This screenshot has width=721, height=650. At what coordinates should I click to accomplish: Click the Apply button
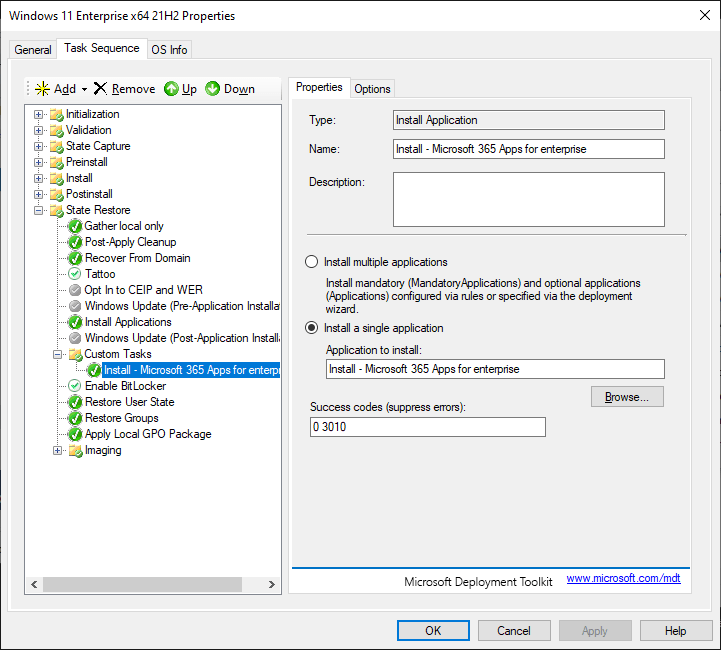pyautogui.click(x=595, y=630)
